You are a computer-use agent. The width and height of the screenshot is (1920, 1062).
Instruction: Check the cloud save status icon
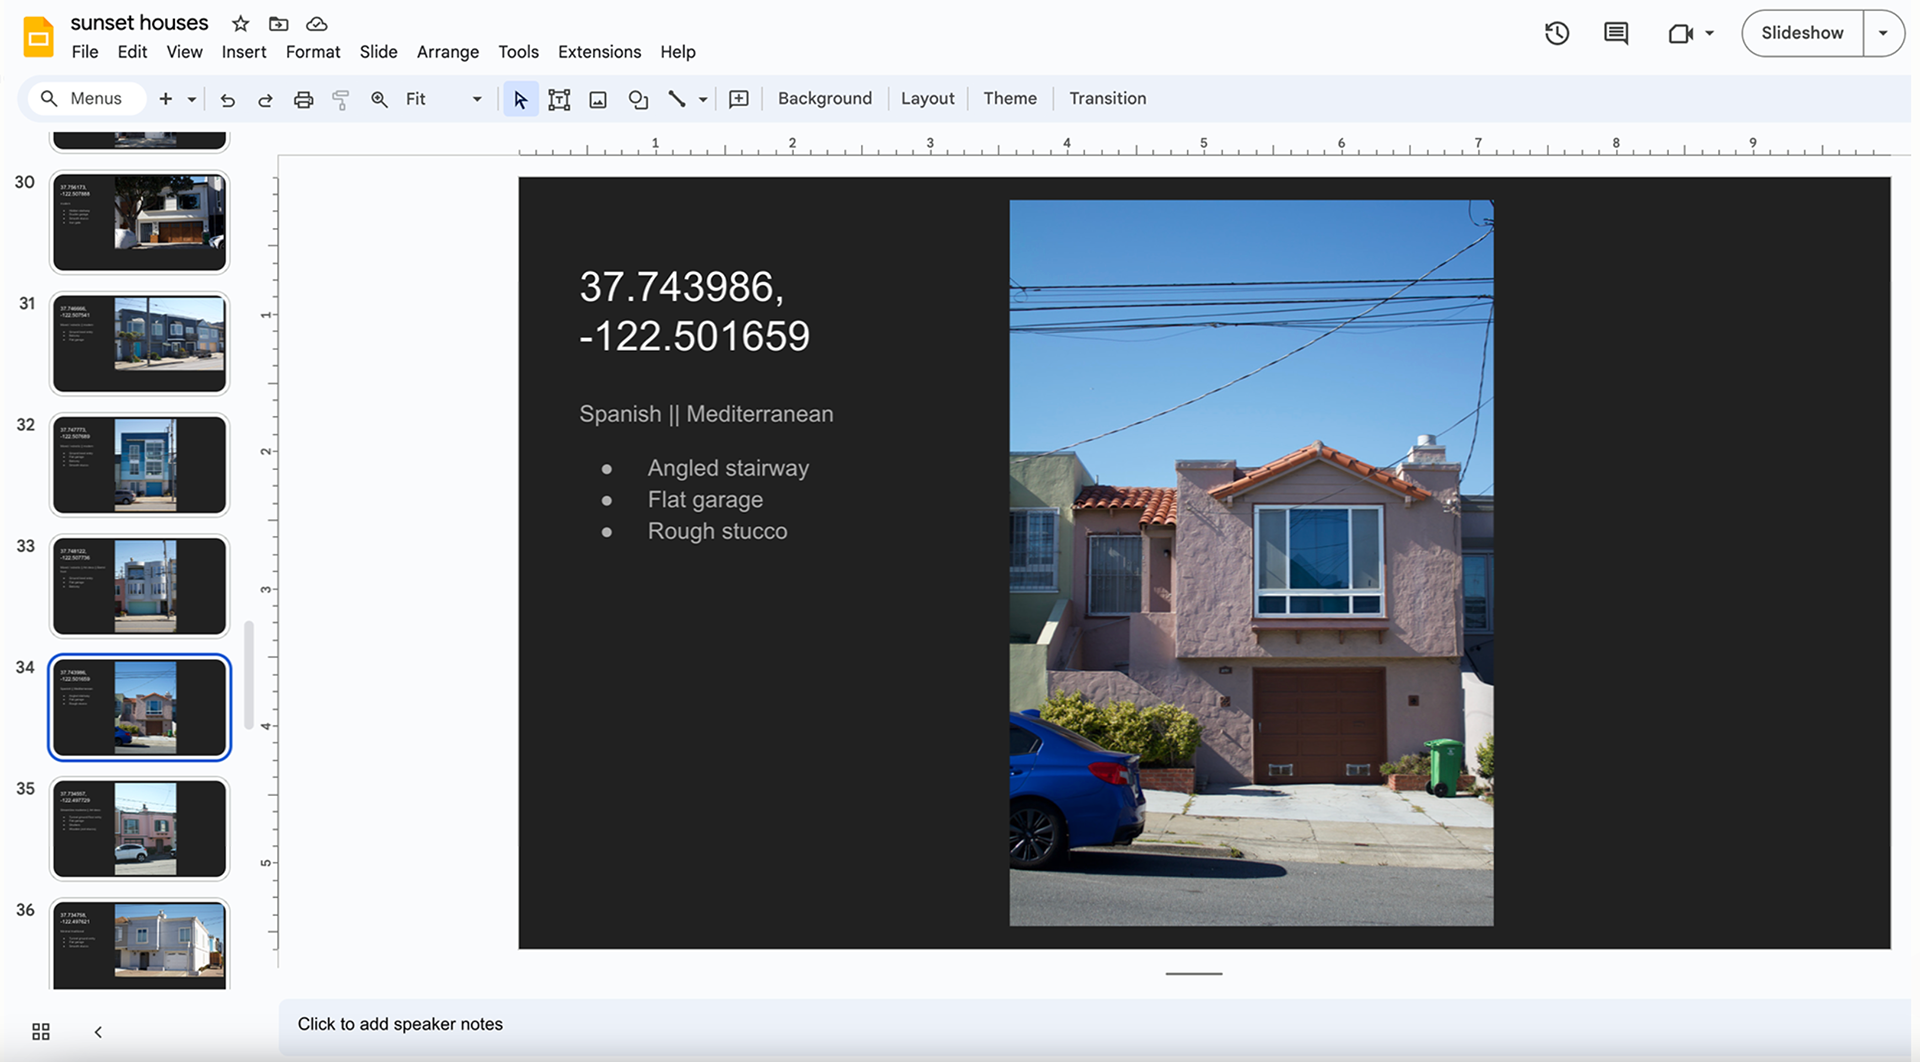[x=317, y=23]
